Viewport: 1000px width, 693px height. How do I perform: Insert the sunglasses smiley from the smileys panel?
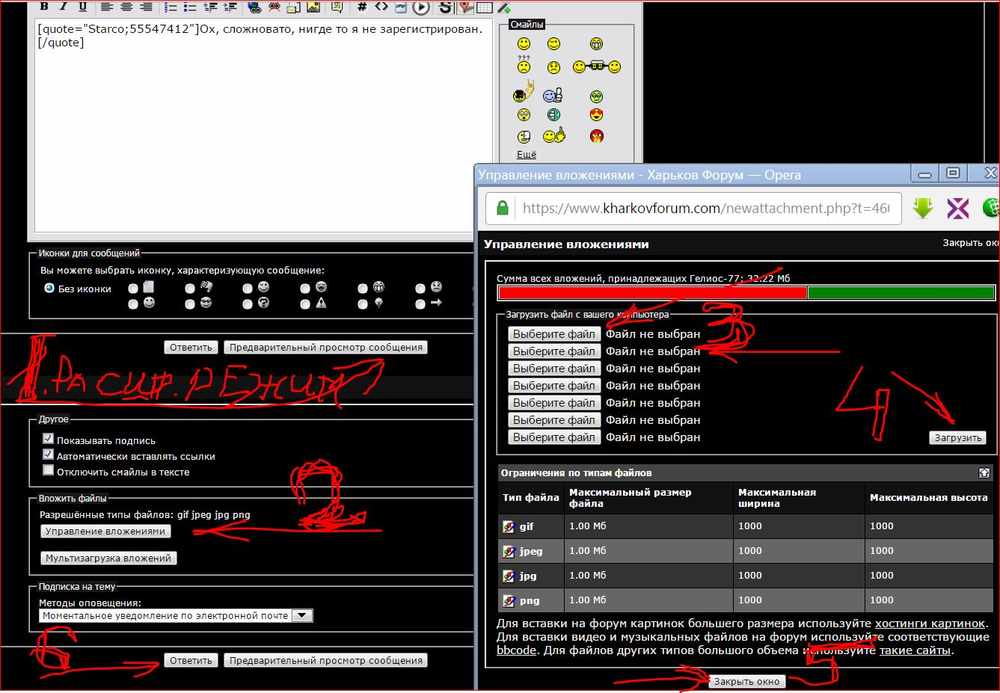(x=597, y=66)
